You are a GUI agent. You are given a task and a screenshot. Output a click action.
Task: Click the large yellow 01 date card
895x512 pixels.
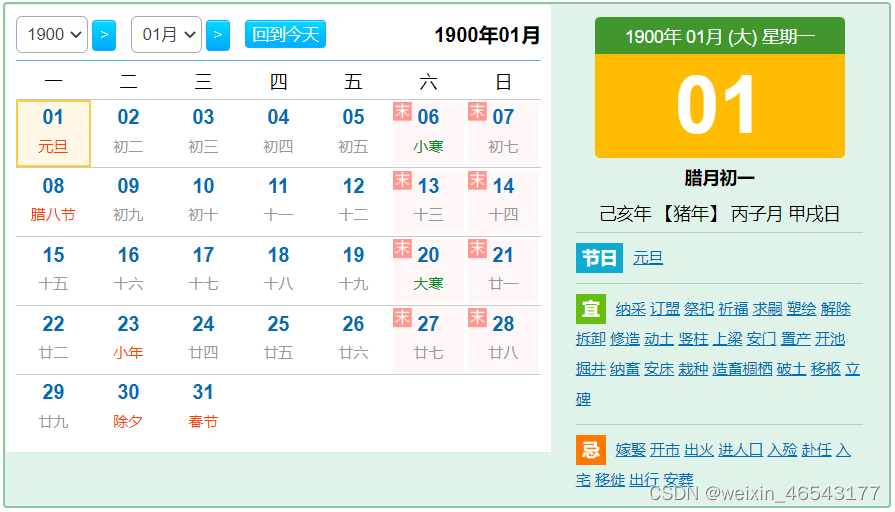pyautogui.click(x=720, y=106)
